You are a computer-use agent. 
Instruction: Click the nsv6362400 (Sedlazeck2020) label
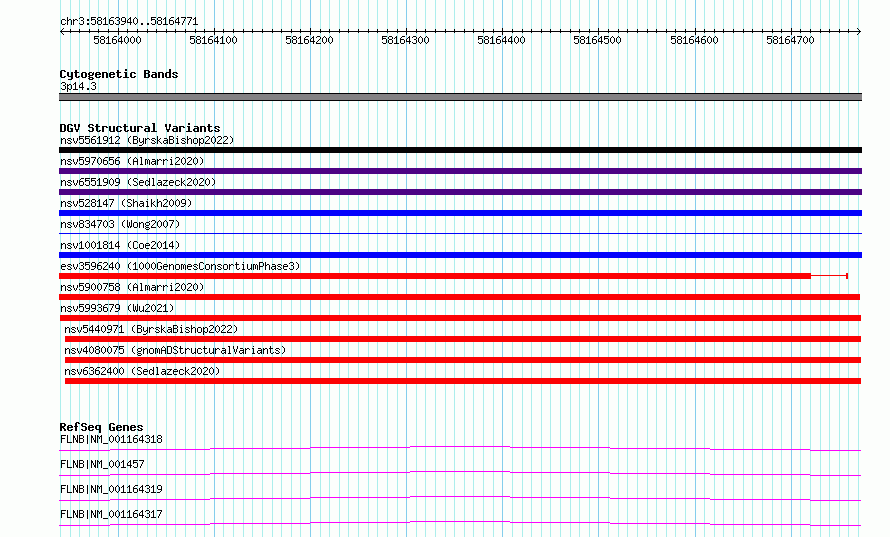[x=142, y=371]
